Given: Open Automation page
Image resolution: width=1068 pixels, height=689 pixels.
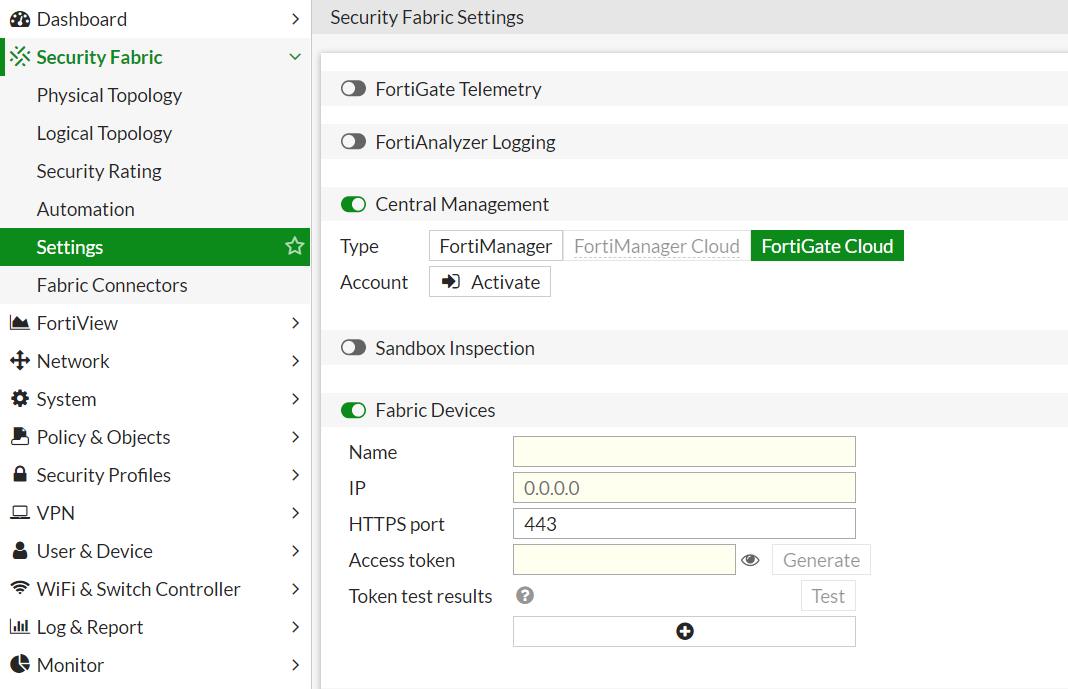Looking at the screenshot, I should (86, 209).
